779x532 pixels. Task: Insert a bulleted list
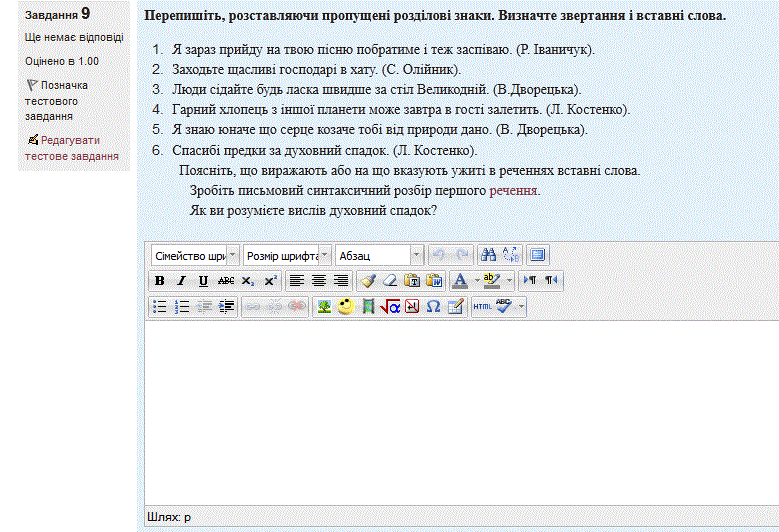click(159, 306)
